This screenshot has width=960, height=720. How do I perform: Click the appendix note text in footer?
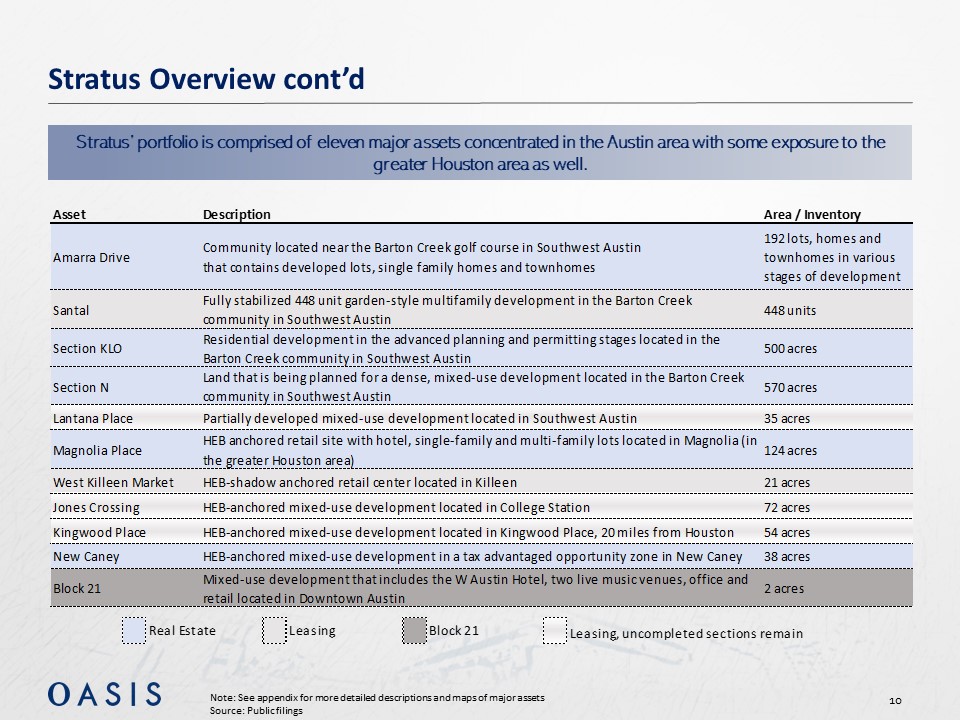(378, 696)
